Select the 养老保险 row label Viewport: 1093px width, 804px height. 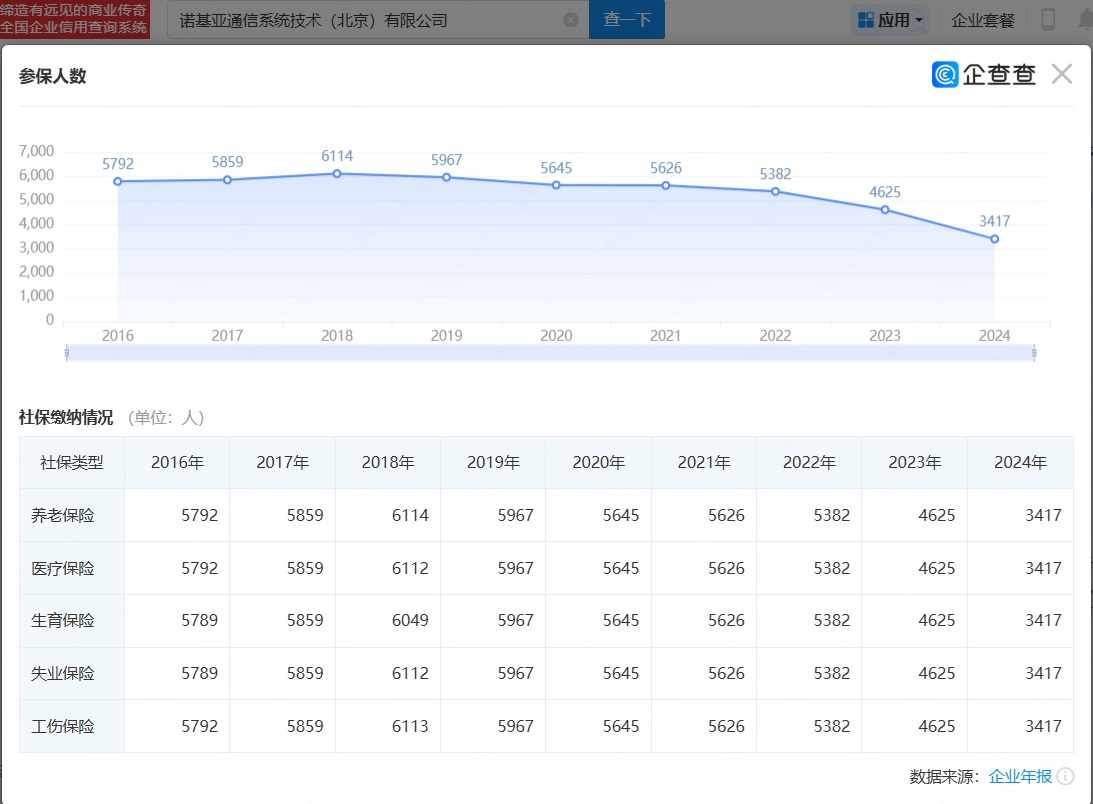click(63, 515)
